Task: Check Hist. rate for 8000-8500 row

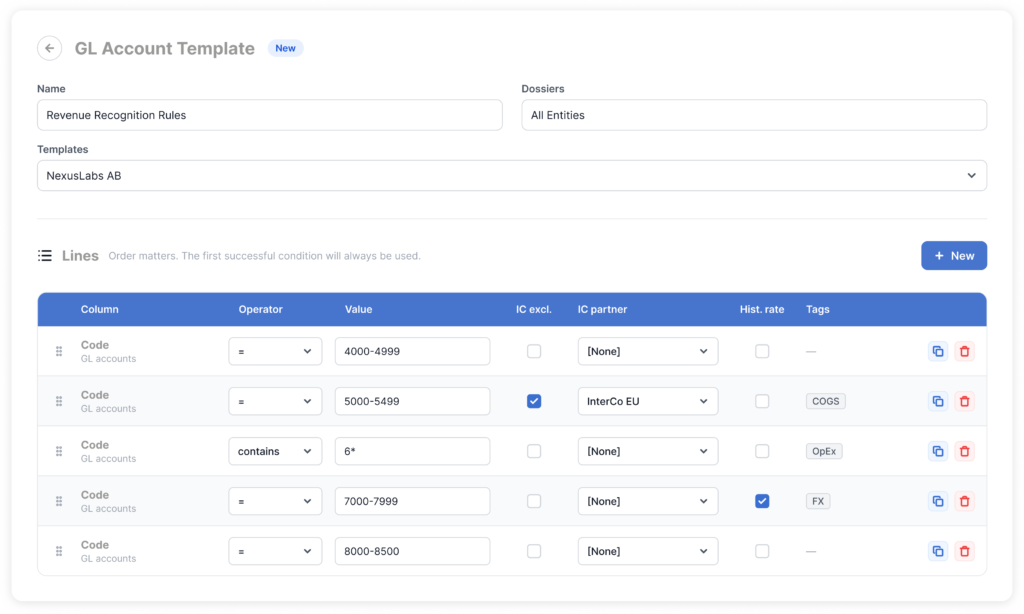Action: coord(762,551)
